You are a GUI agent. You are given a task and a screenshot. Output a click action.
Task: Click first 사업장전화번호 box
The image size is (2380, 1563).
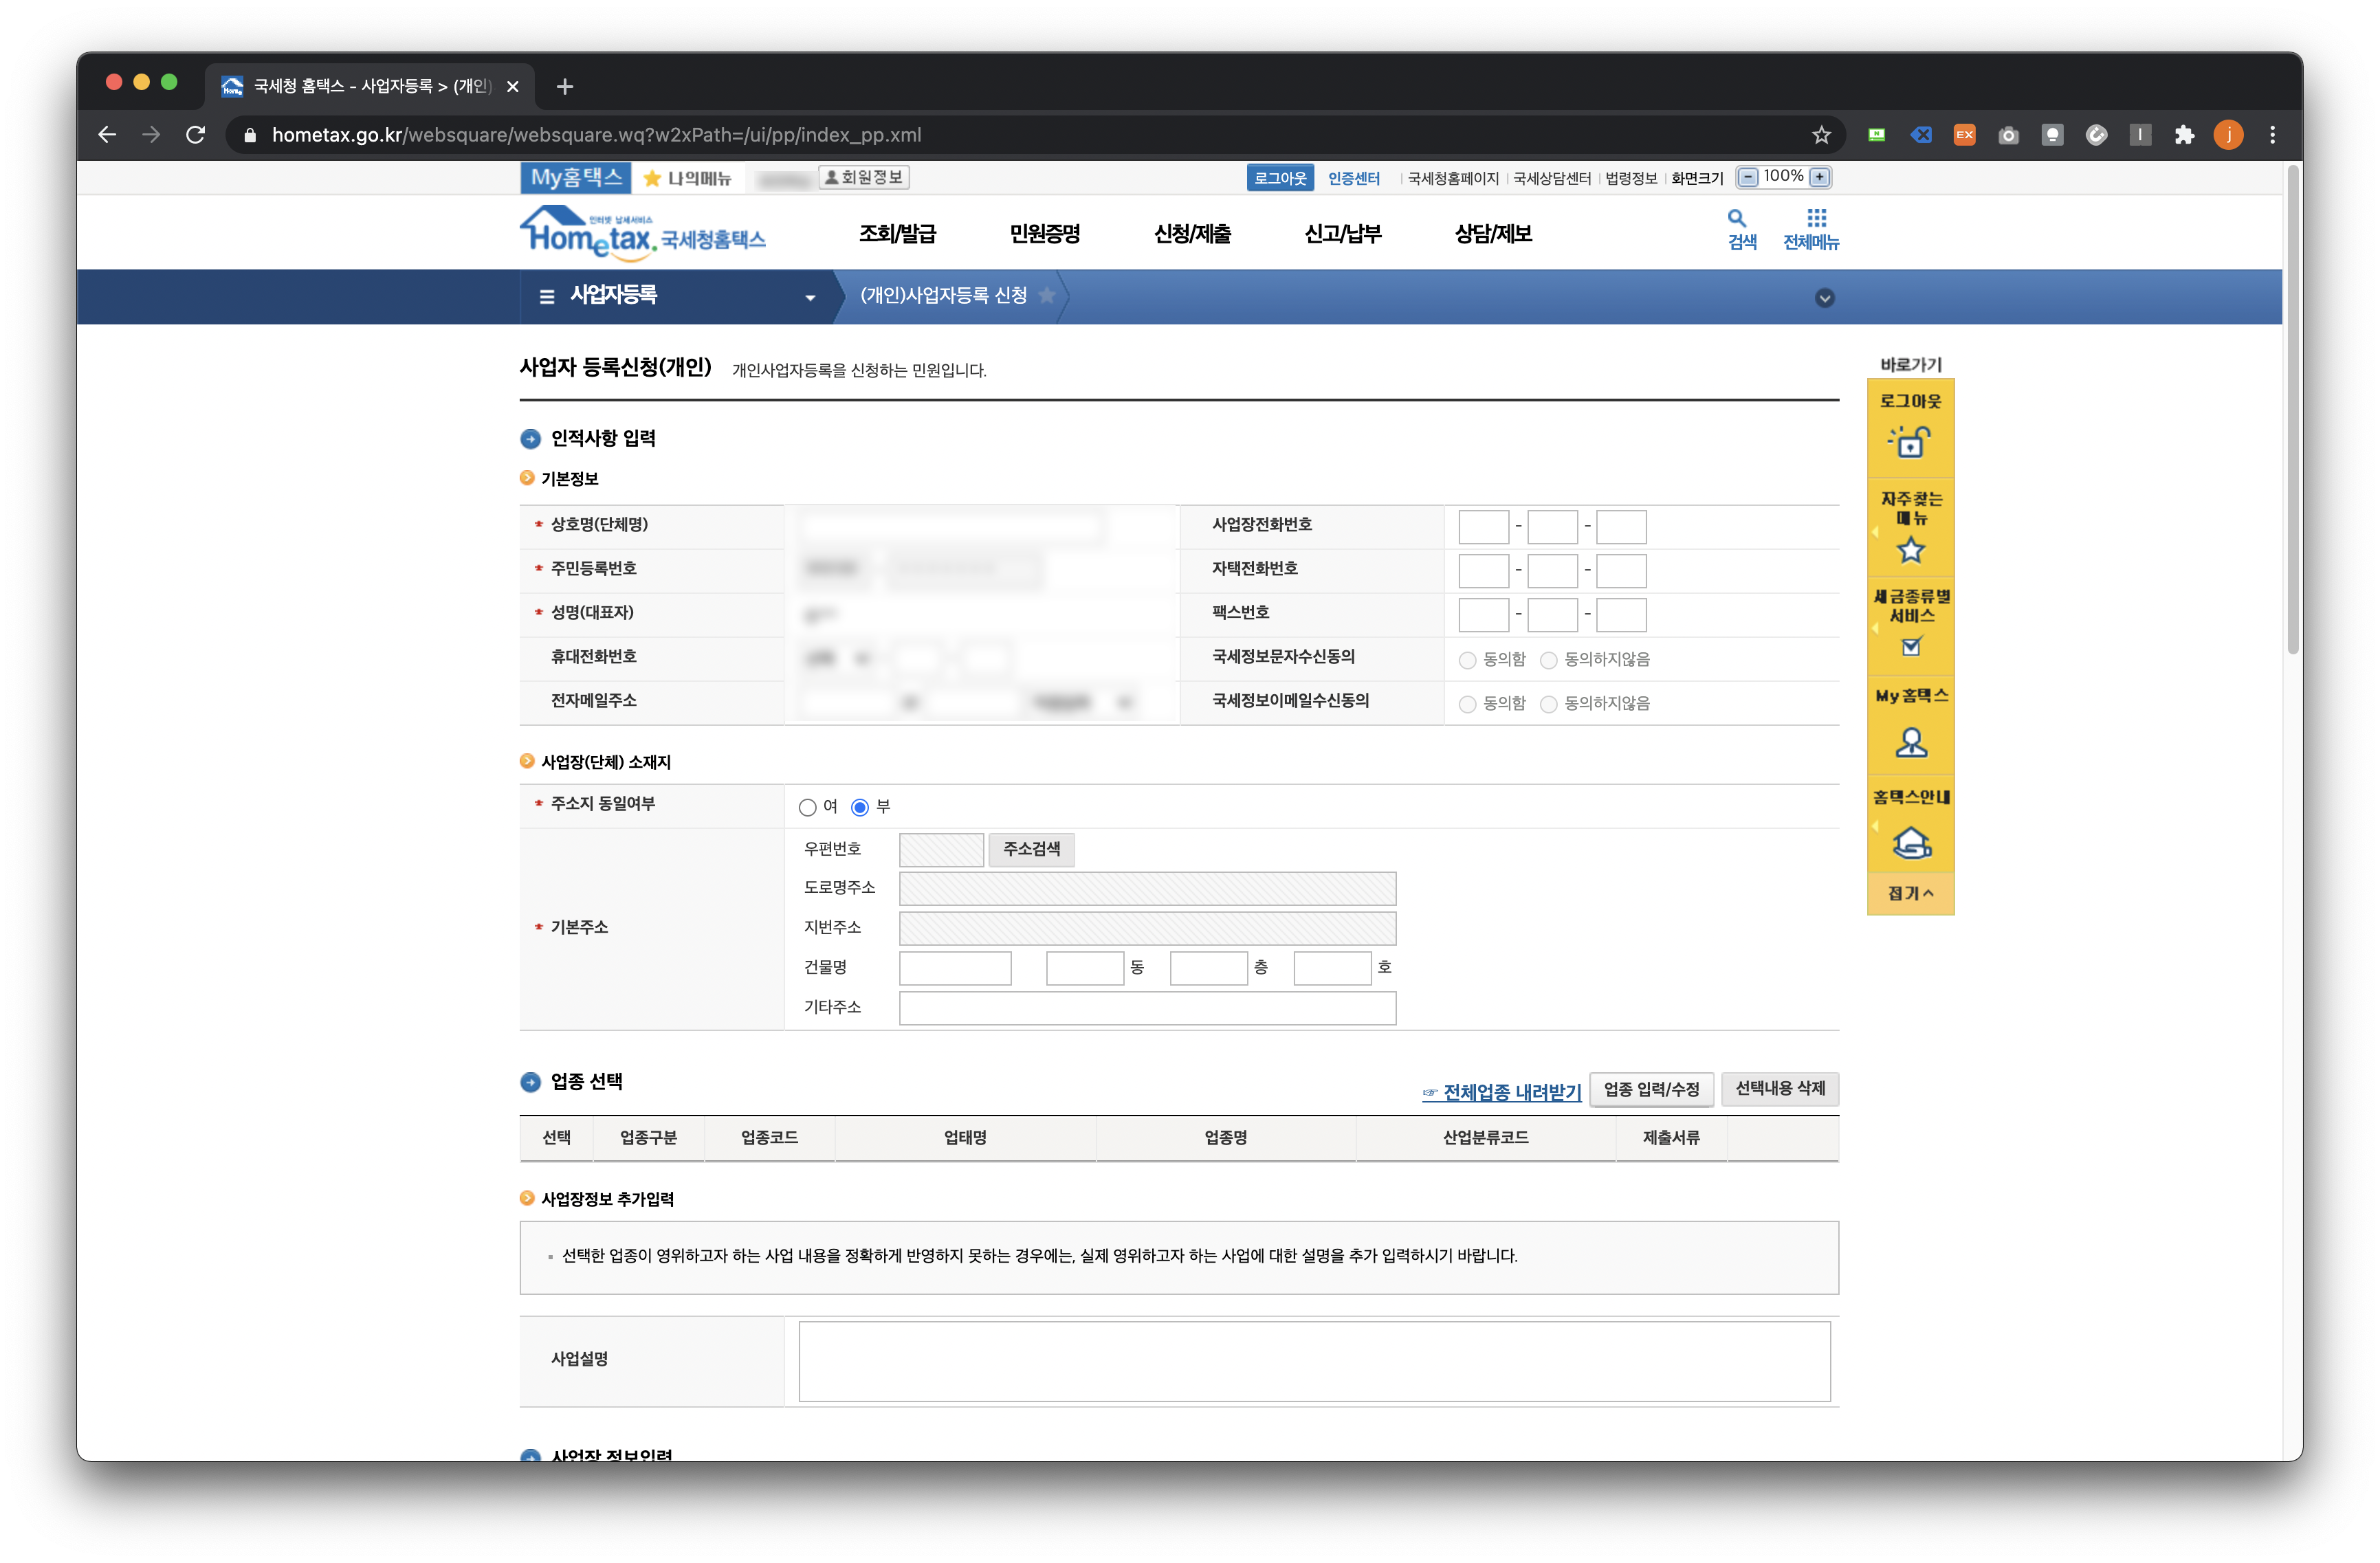[1483, 526]
